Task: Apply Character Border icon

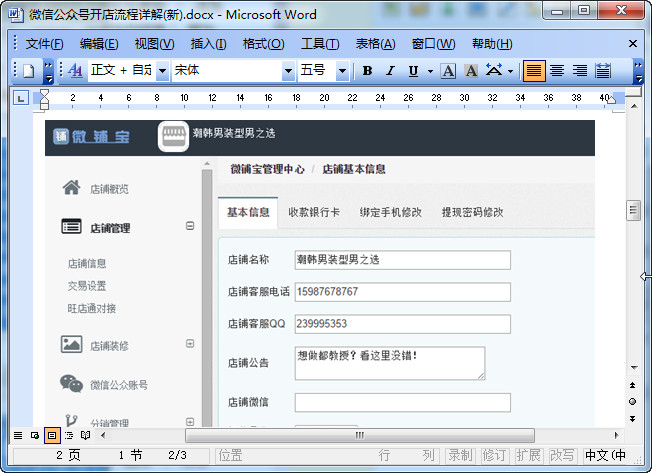Action: point(448,71)
